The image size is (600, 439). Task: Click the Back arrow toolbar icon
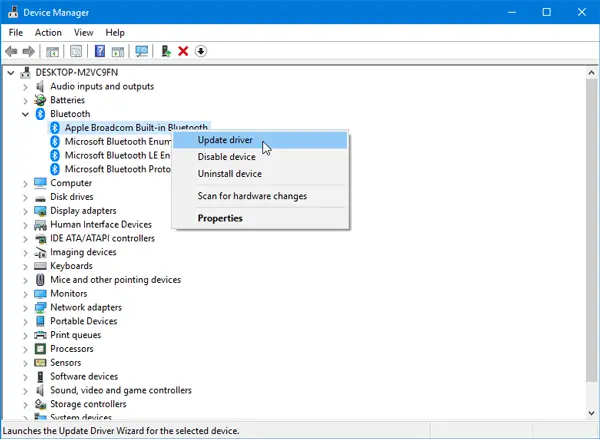[x=11, y=51]
